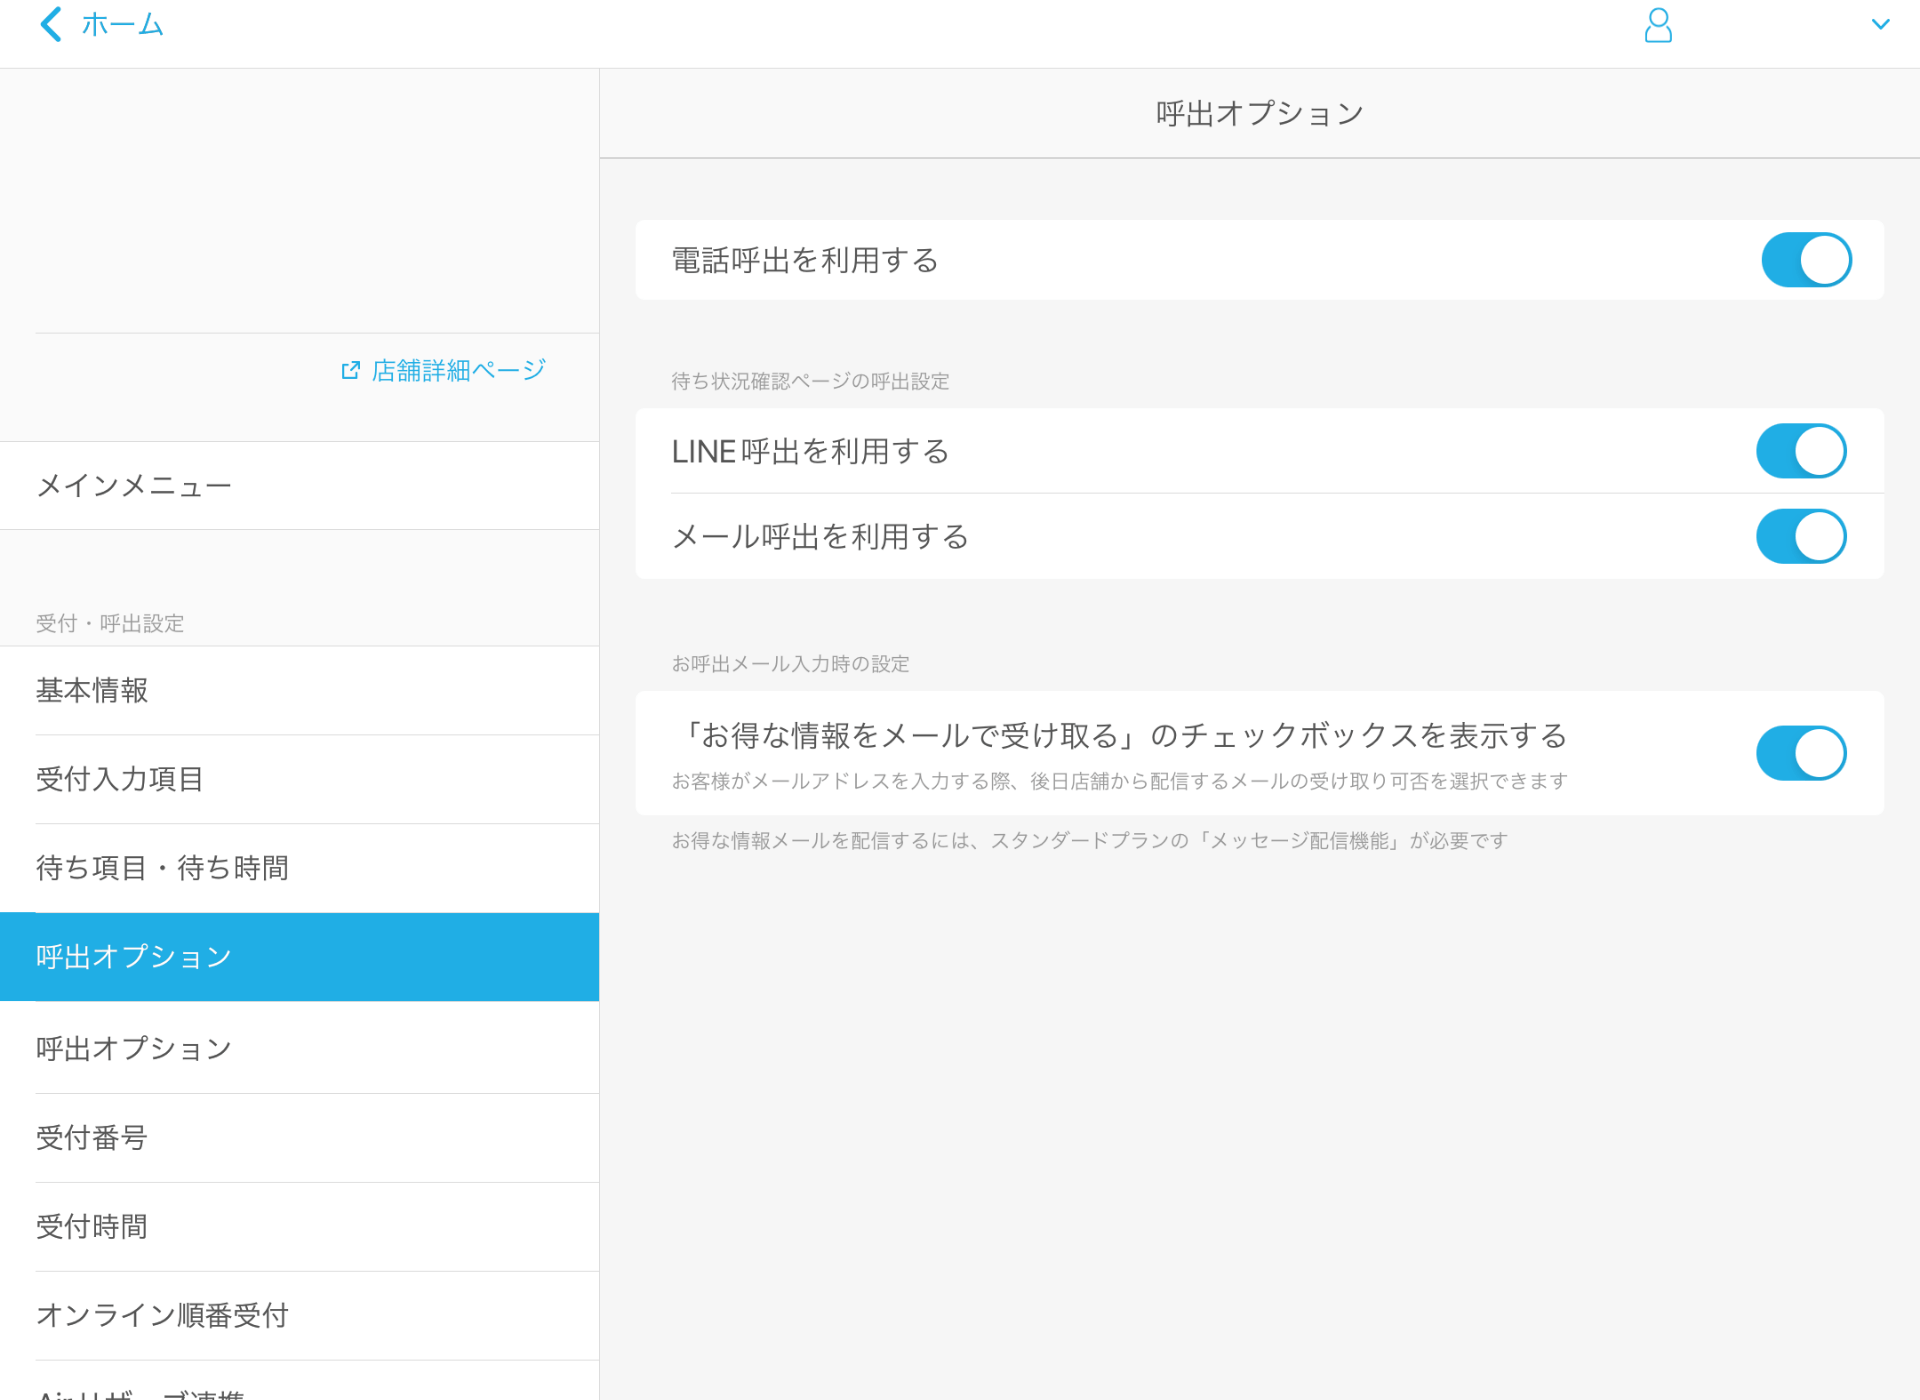
Task: Select 待ち項目・待ち時間
Action: pos(163,868)
